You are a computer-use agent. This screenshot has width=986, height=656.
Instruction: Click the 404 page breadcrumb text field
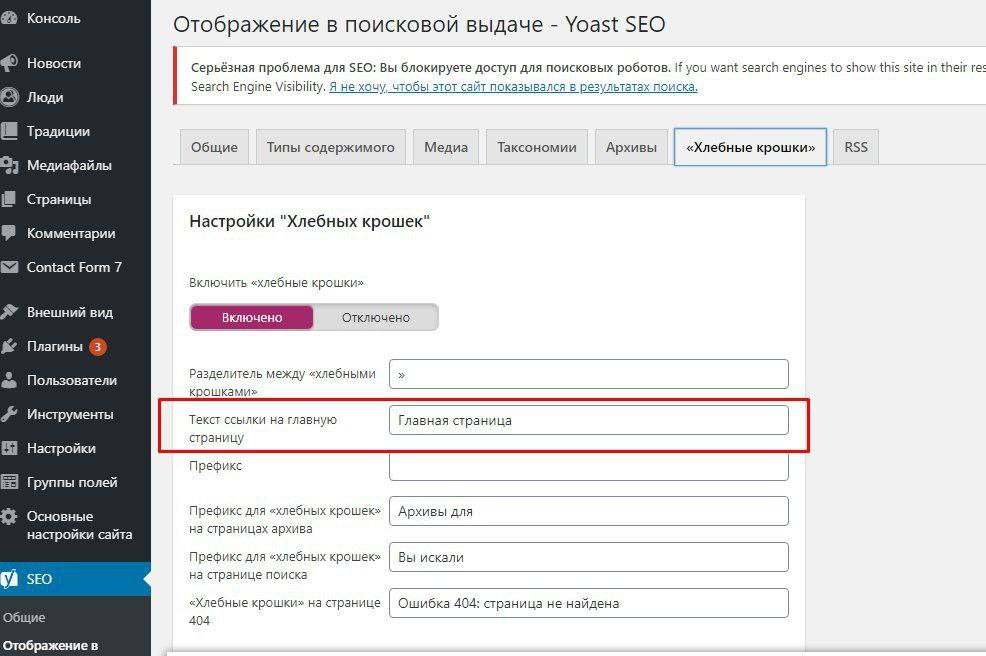588,603
